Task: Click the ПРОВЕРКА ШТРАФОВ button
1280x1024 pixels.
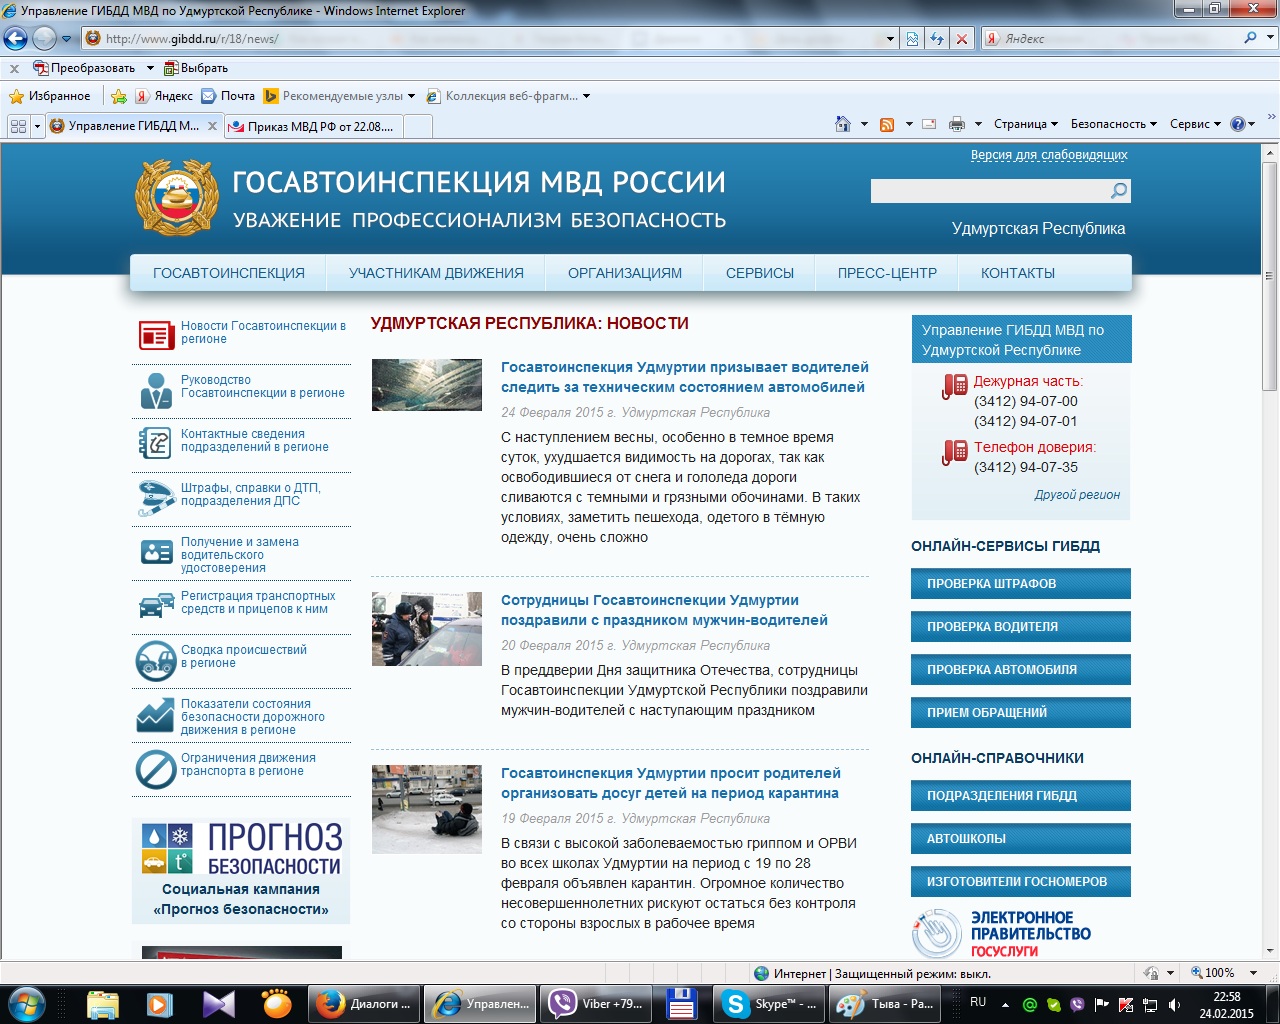Action: [x=1021, y=584]
